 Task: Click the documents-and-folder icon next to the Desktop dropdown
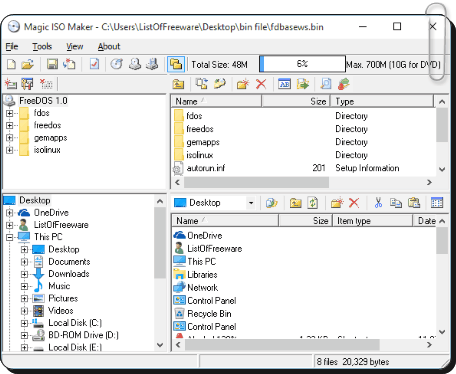tap(272, 203)
